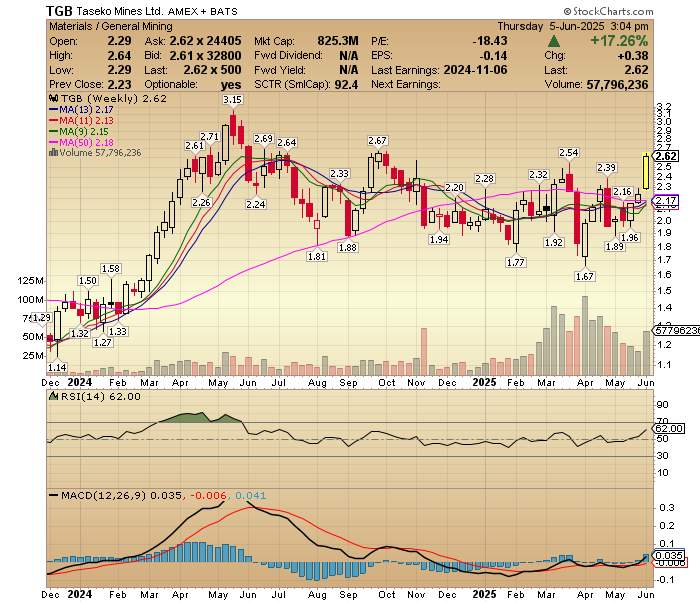The width and height of the screenshot is (700, 603).
Task: Click the 3.15 peak price annotation
Action: coord(233,100)
